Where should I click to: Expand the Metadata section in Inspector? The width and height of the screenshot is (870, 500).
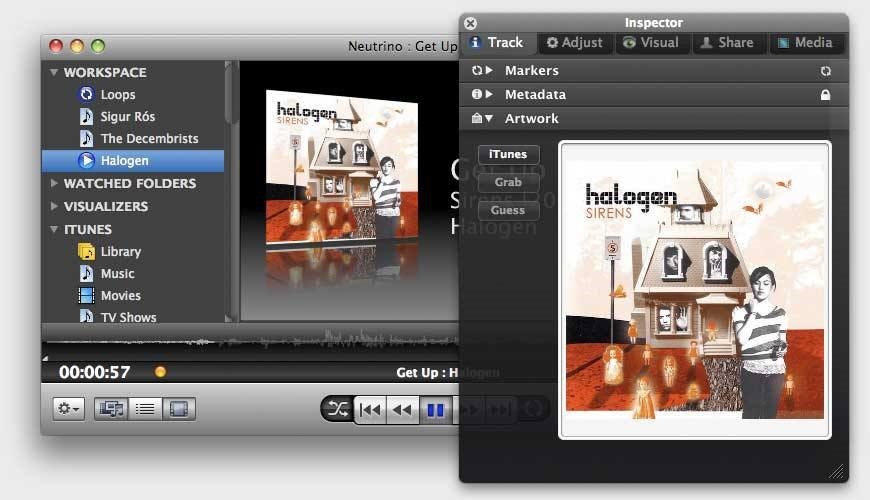click(x=489, y=94)
